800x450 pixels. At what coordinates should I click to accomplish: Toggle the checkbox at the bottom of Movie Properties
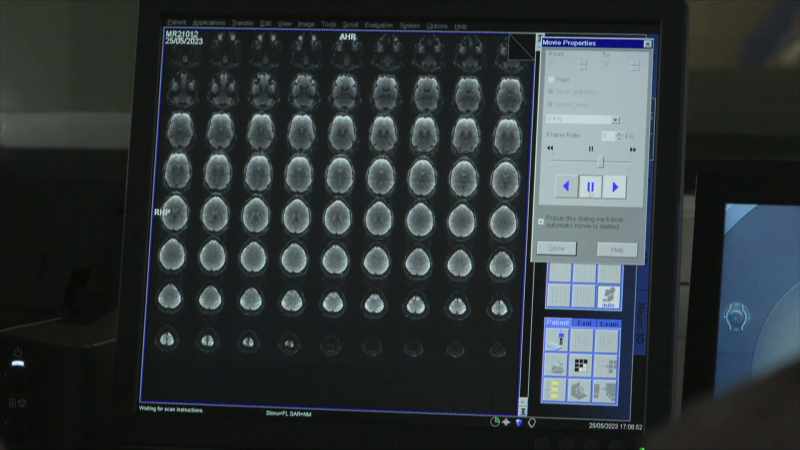541,221
